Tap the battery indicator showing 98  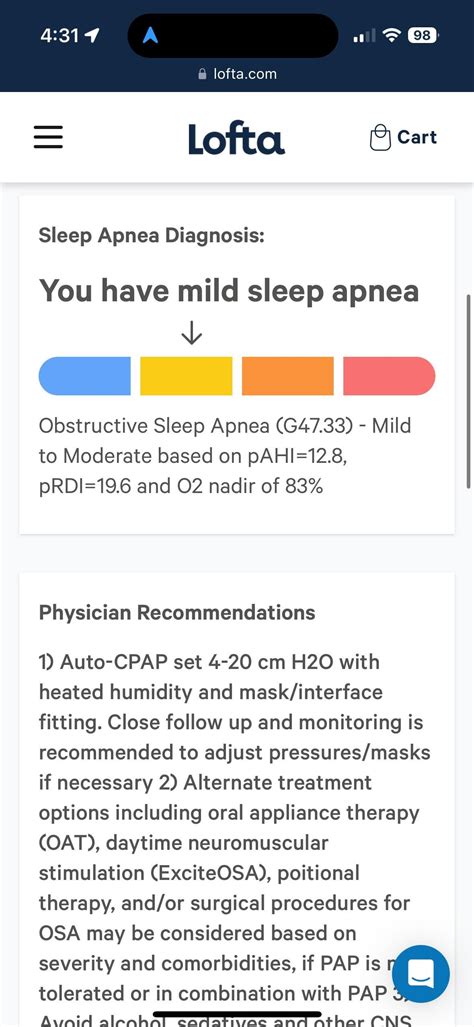[423, 36]
